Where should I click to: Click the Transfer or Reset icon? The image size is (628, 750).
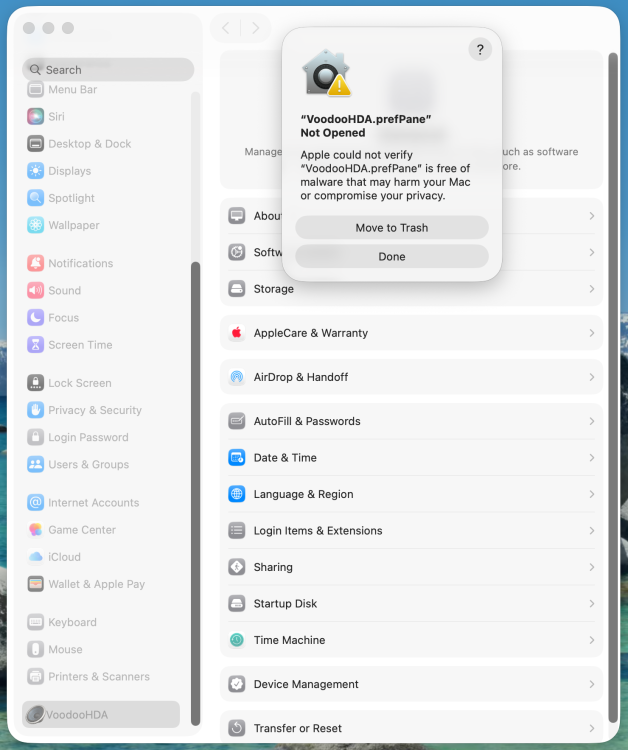[x=236, y=728]
